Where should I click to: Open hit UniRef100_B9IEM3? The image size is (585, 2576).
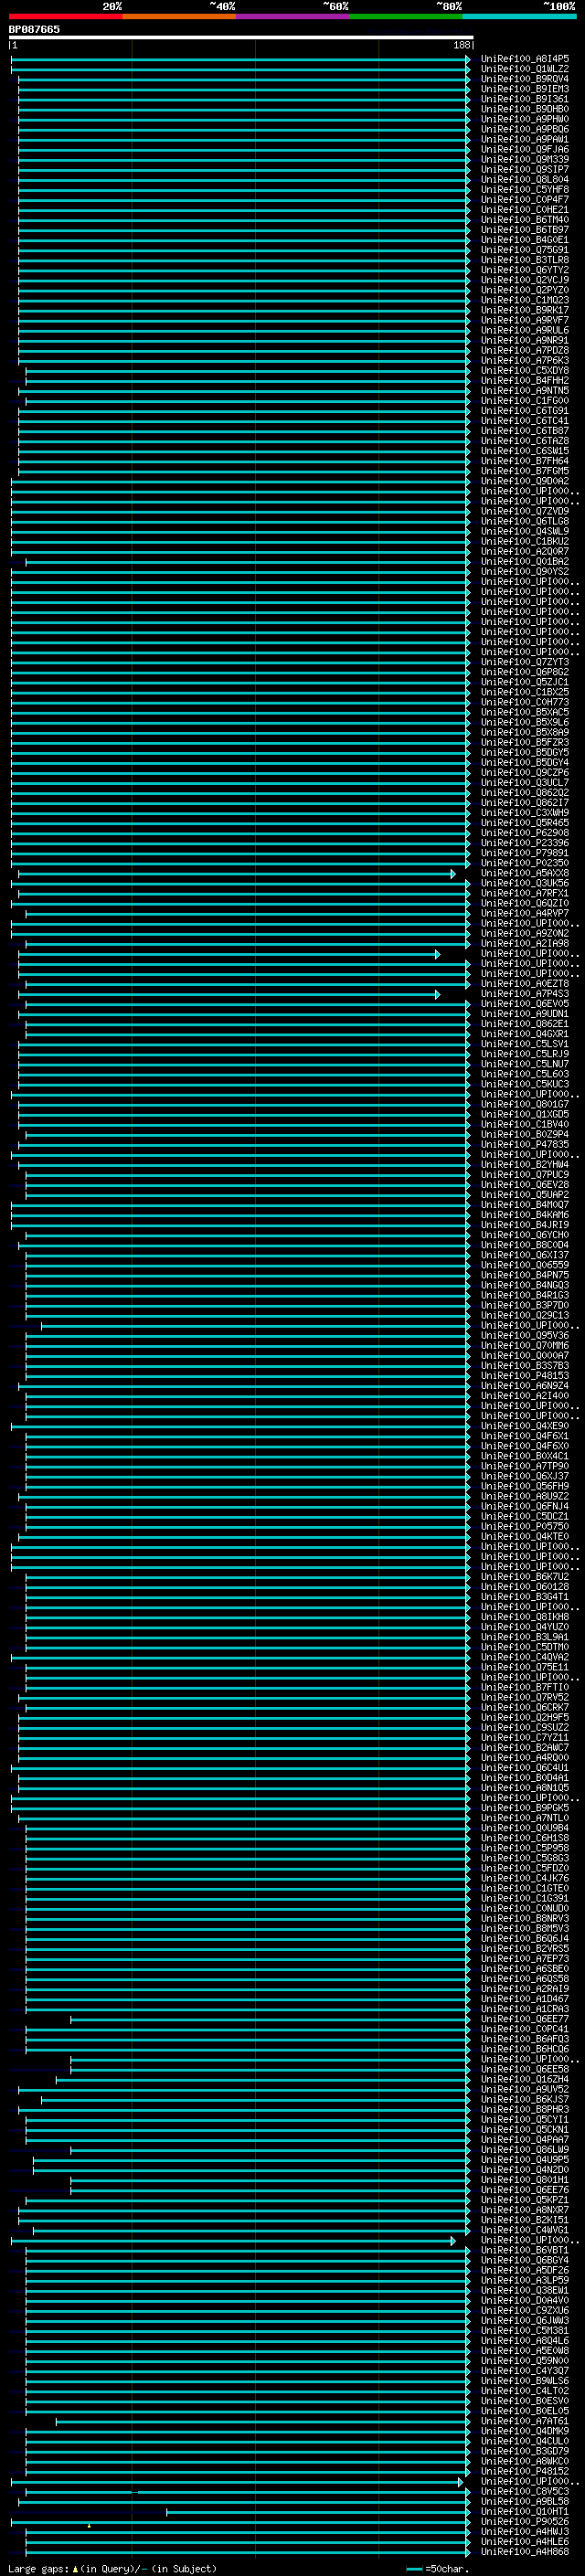click(x=525, y=89)
